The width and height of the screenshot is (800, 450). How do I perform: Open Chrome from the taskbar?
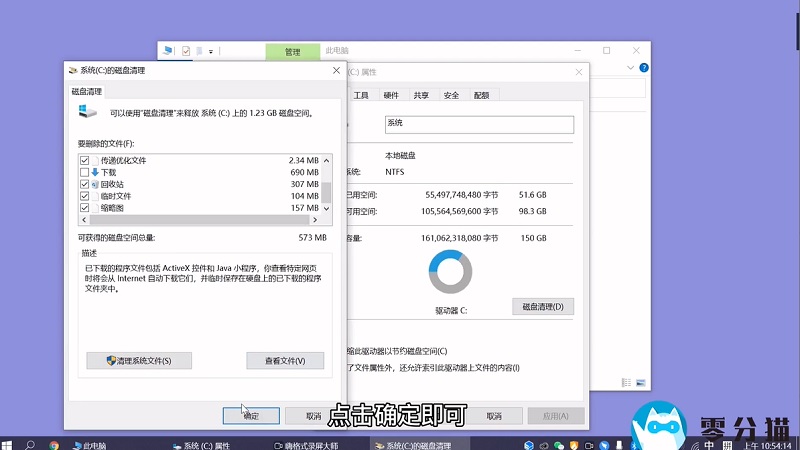click(x=53, y=444)
